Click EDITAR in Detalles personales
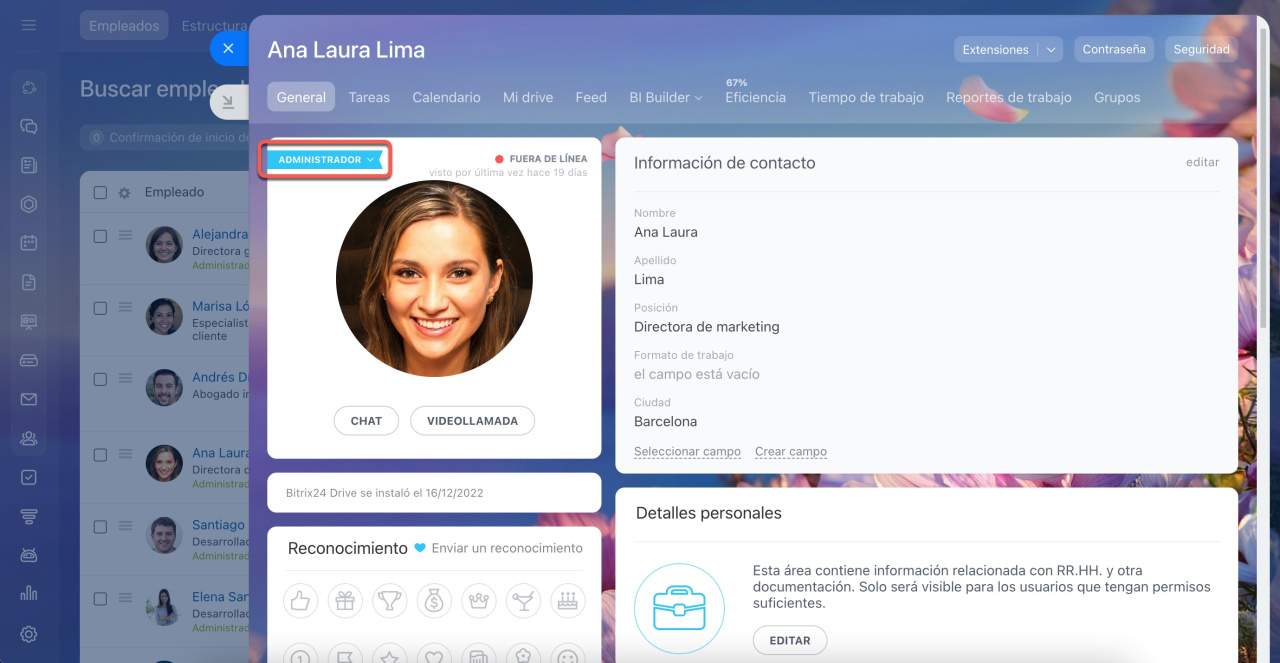Screen dimensions: 1280x663 (x=790, y=640)
